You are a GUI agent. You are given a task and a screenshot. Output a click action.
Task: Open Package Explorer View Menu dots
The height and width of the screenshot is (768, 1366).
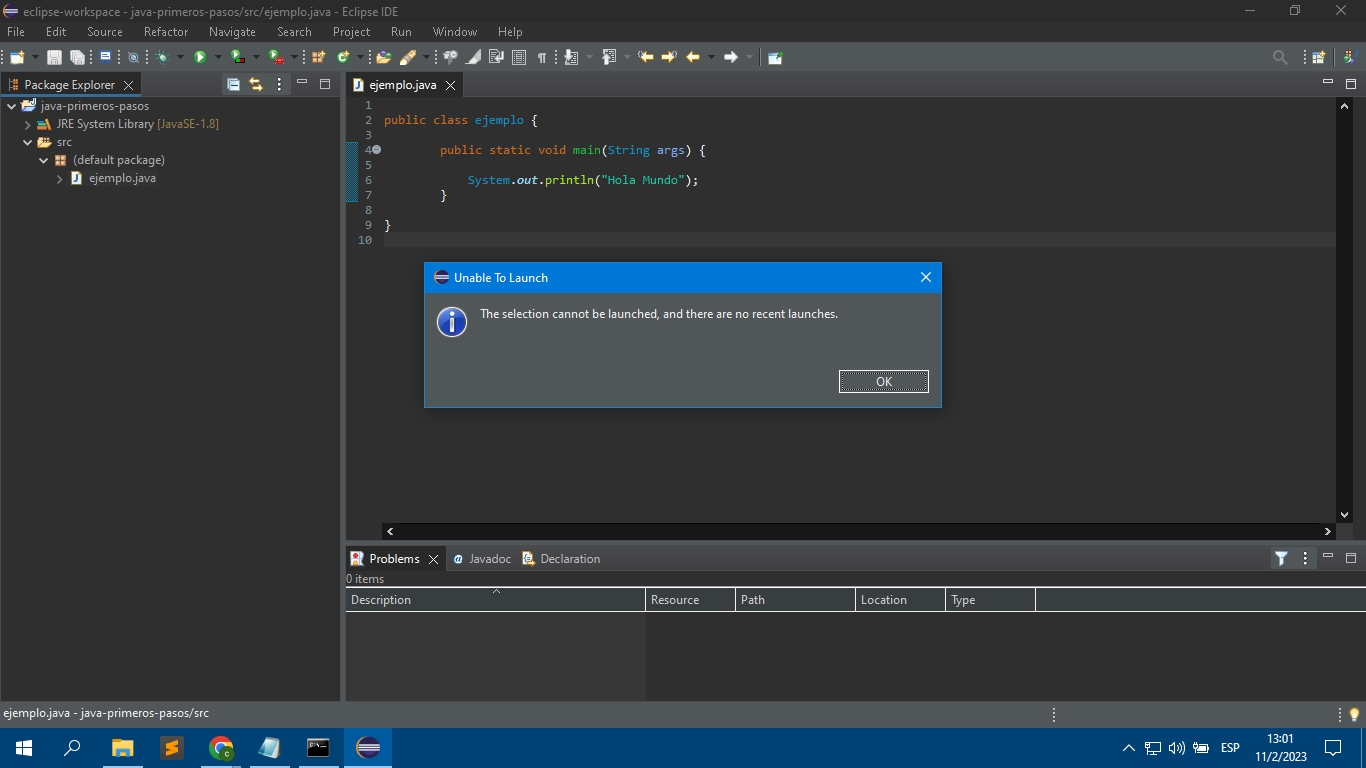[279, 85]
